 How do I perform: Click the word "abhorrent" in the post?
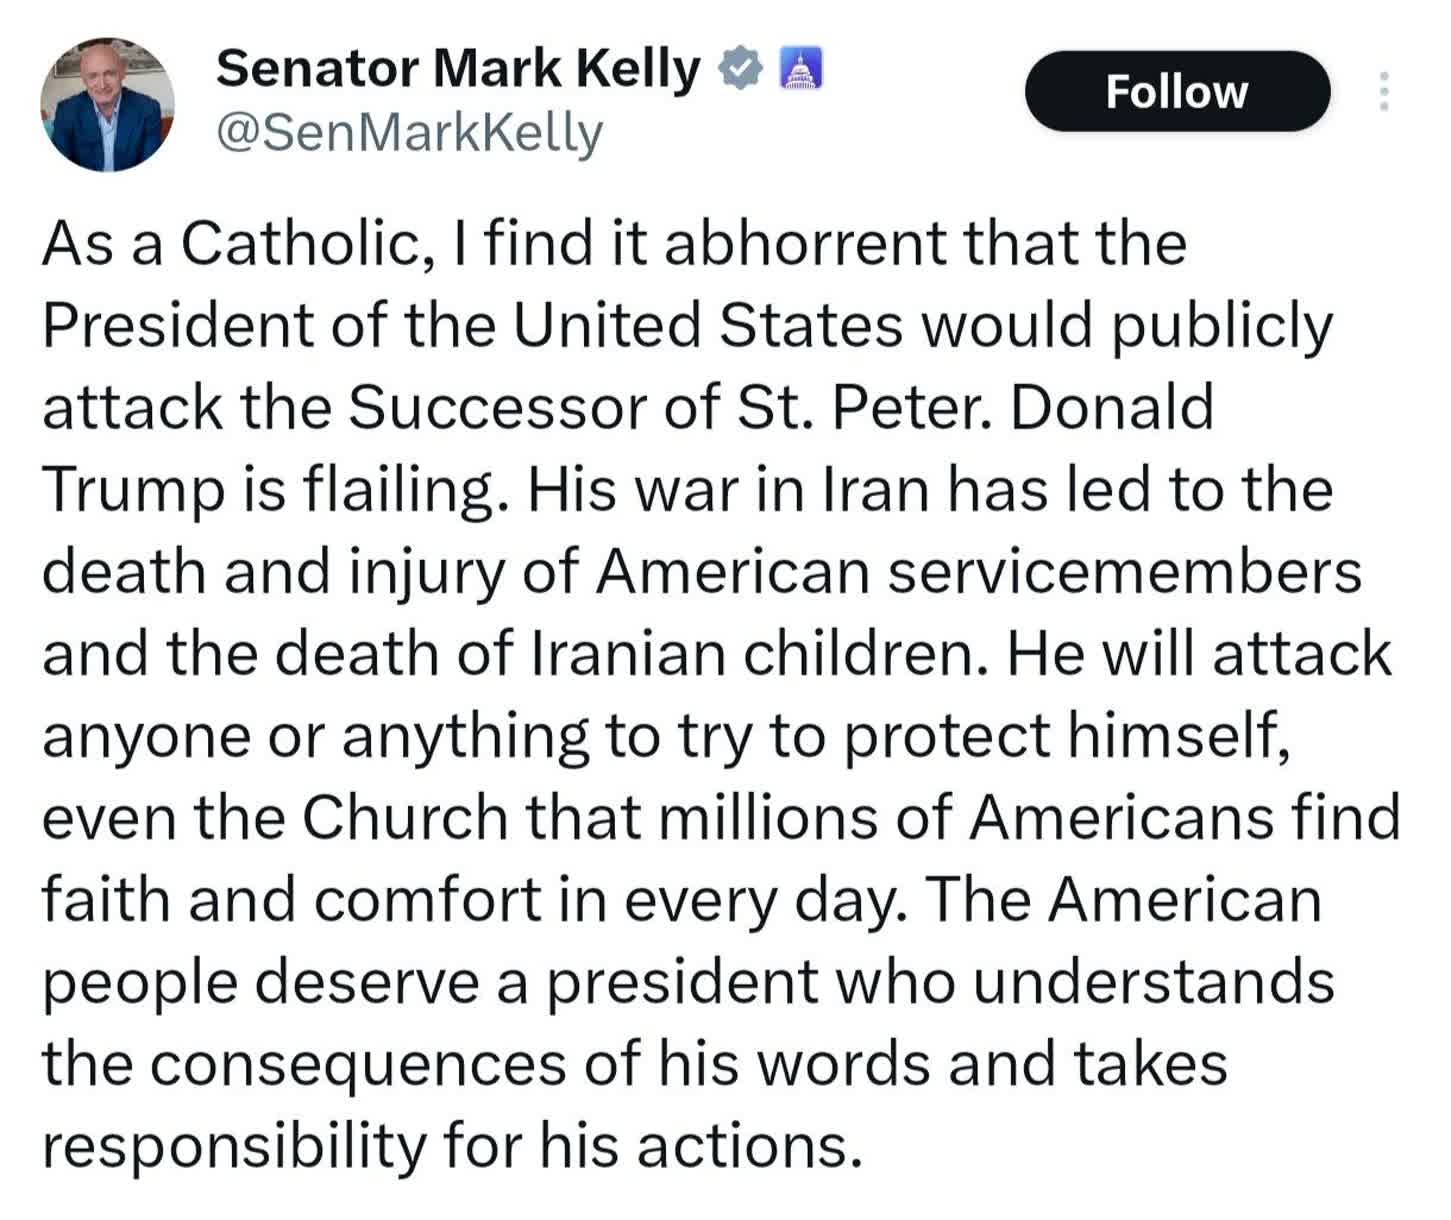click(x=805, y=244)
